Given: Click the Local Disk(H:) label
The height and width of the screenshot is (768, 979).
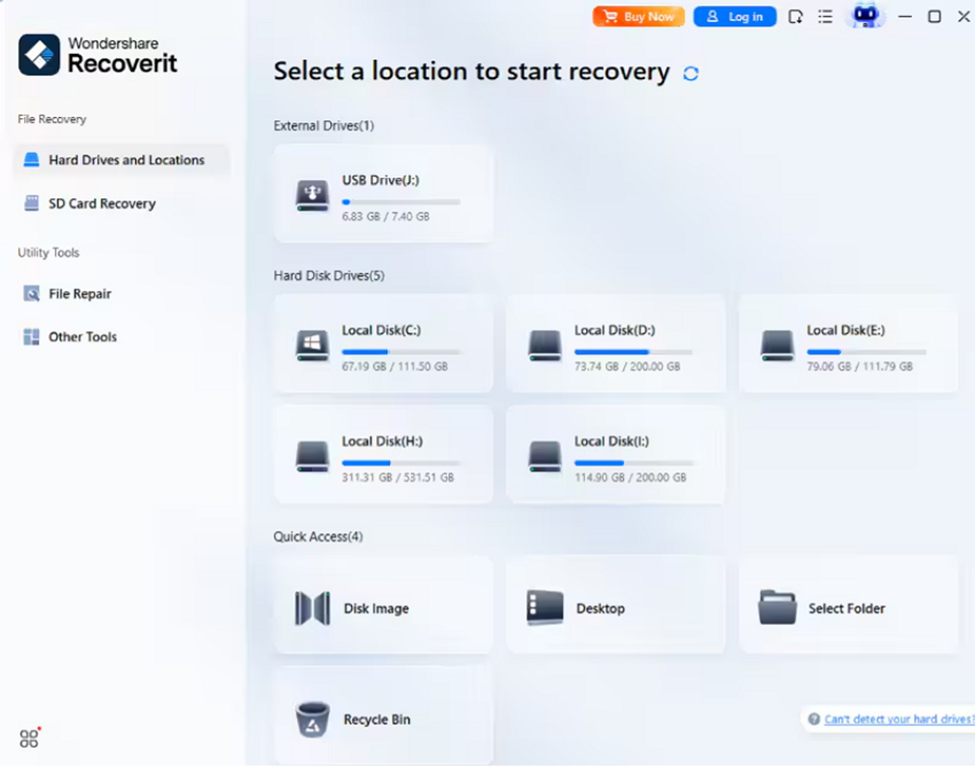Looking at the screenshot, I should coord(383,443).
